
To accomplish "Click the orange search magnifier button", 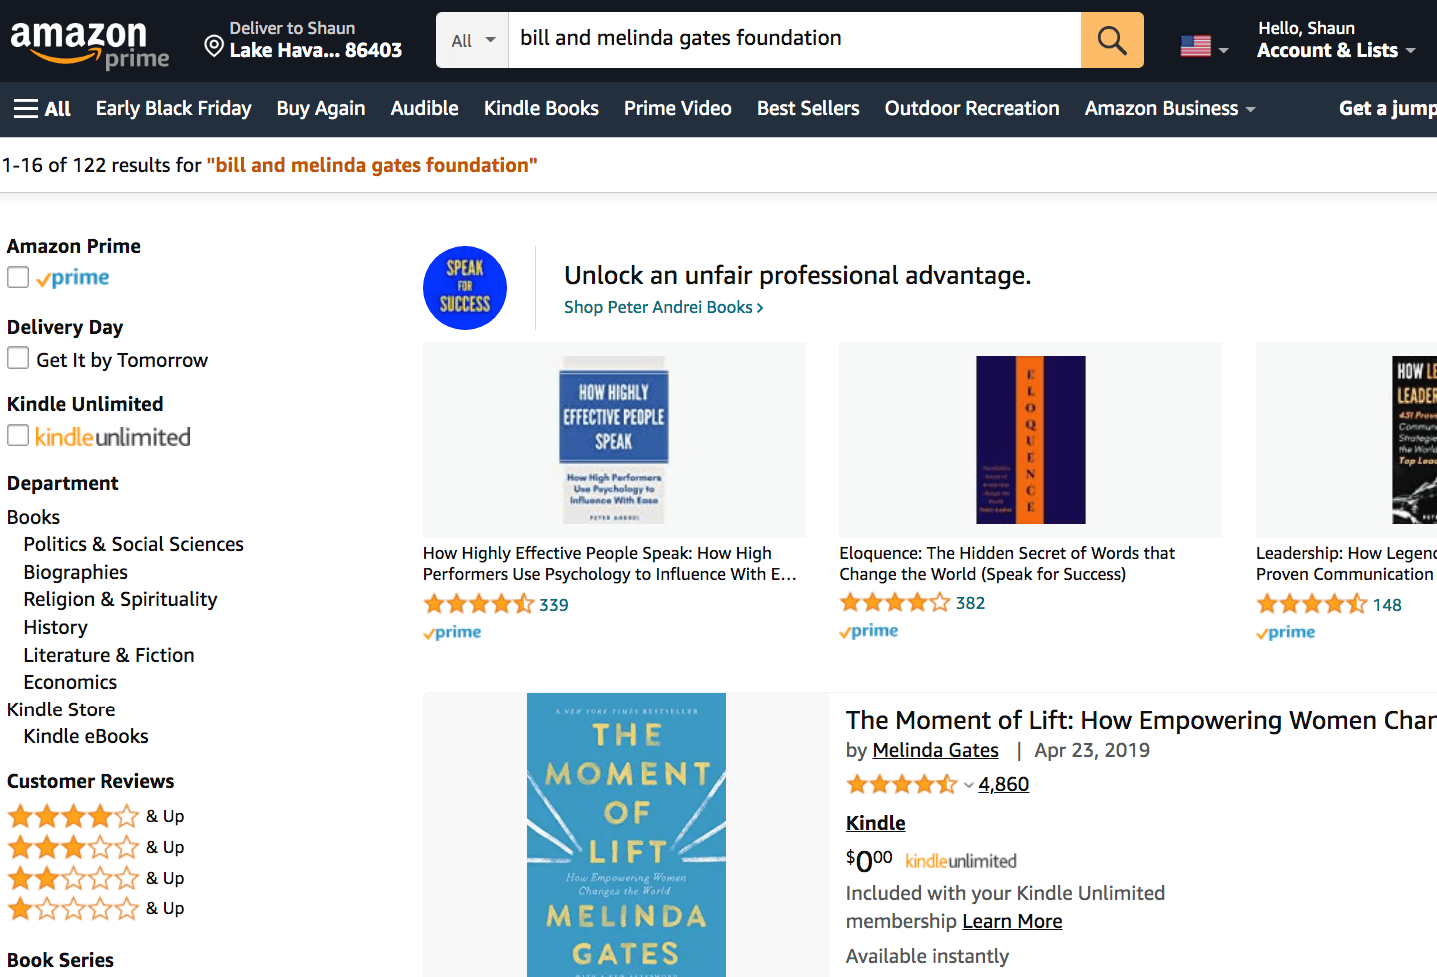I will pos(1112,40).
